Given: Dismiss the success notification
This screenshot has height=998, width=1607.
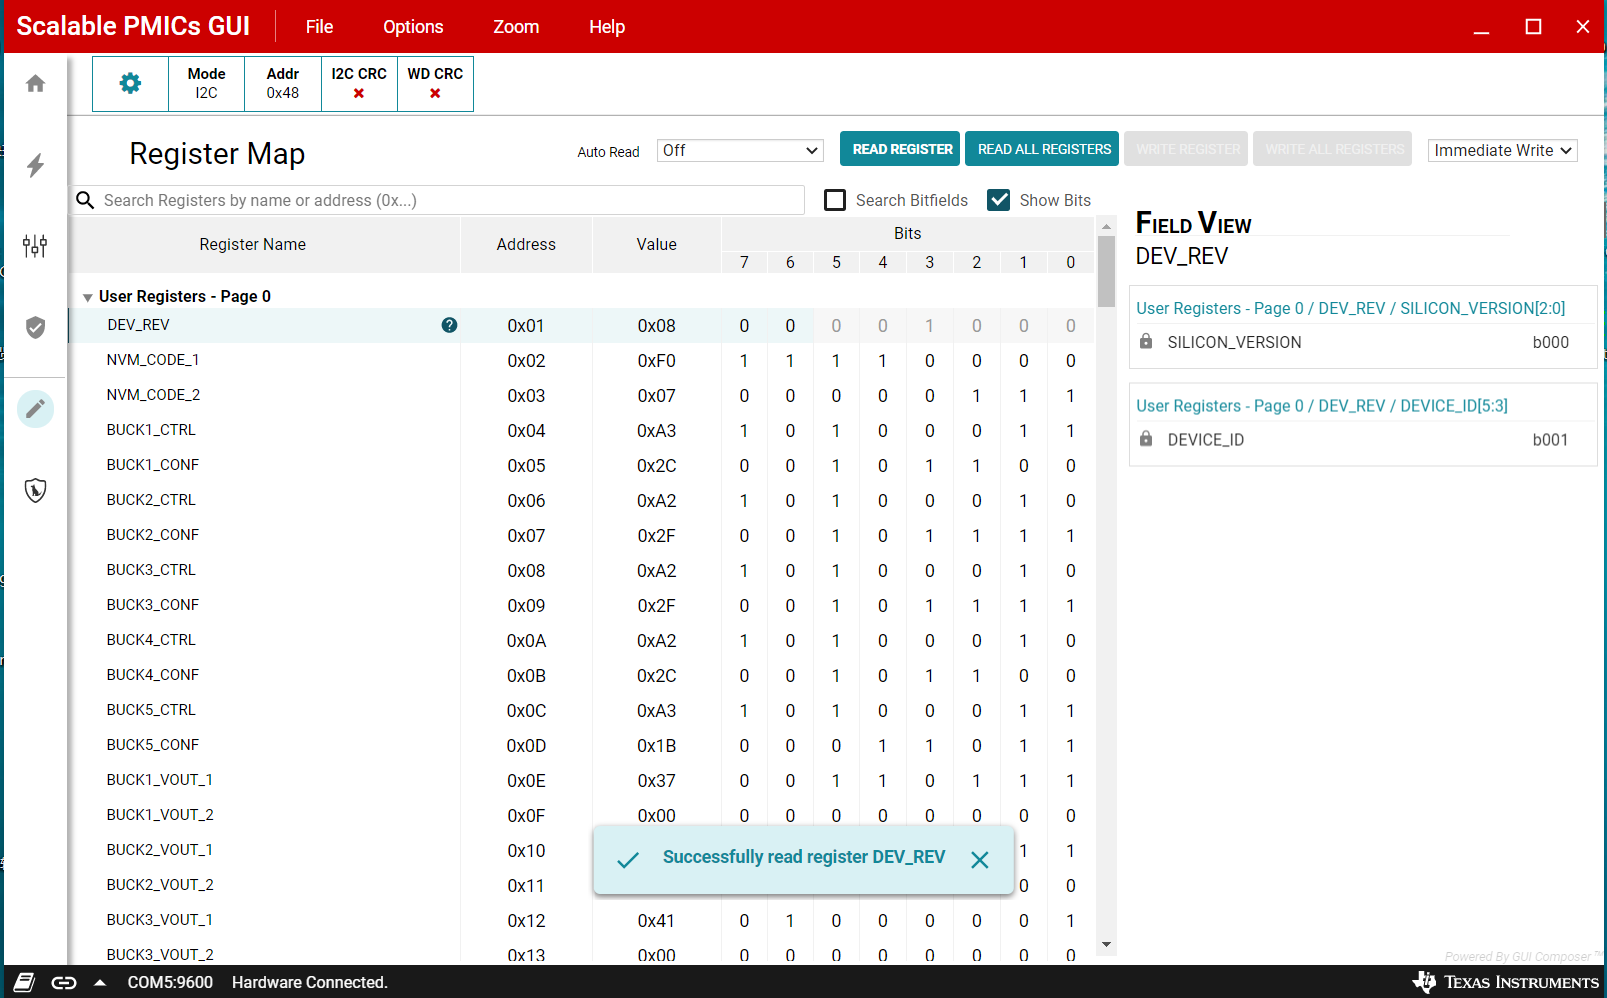Looking at the screenshot, I should (x=980, y=860).
